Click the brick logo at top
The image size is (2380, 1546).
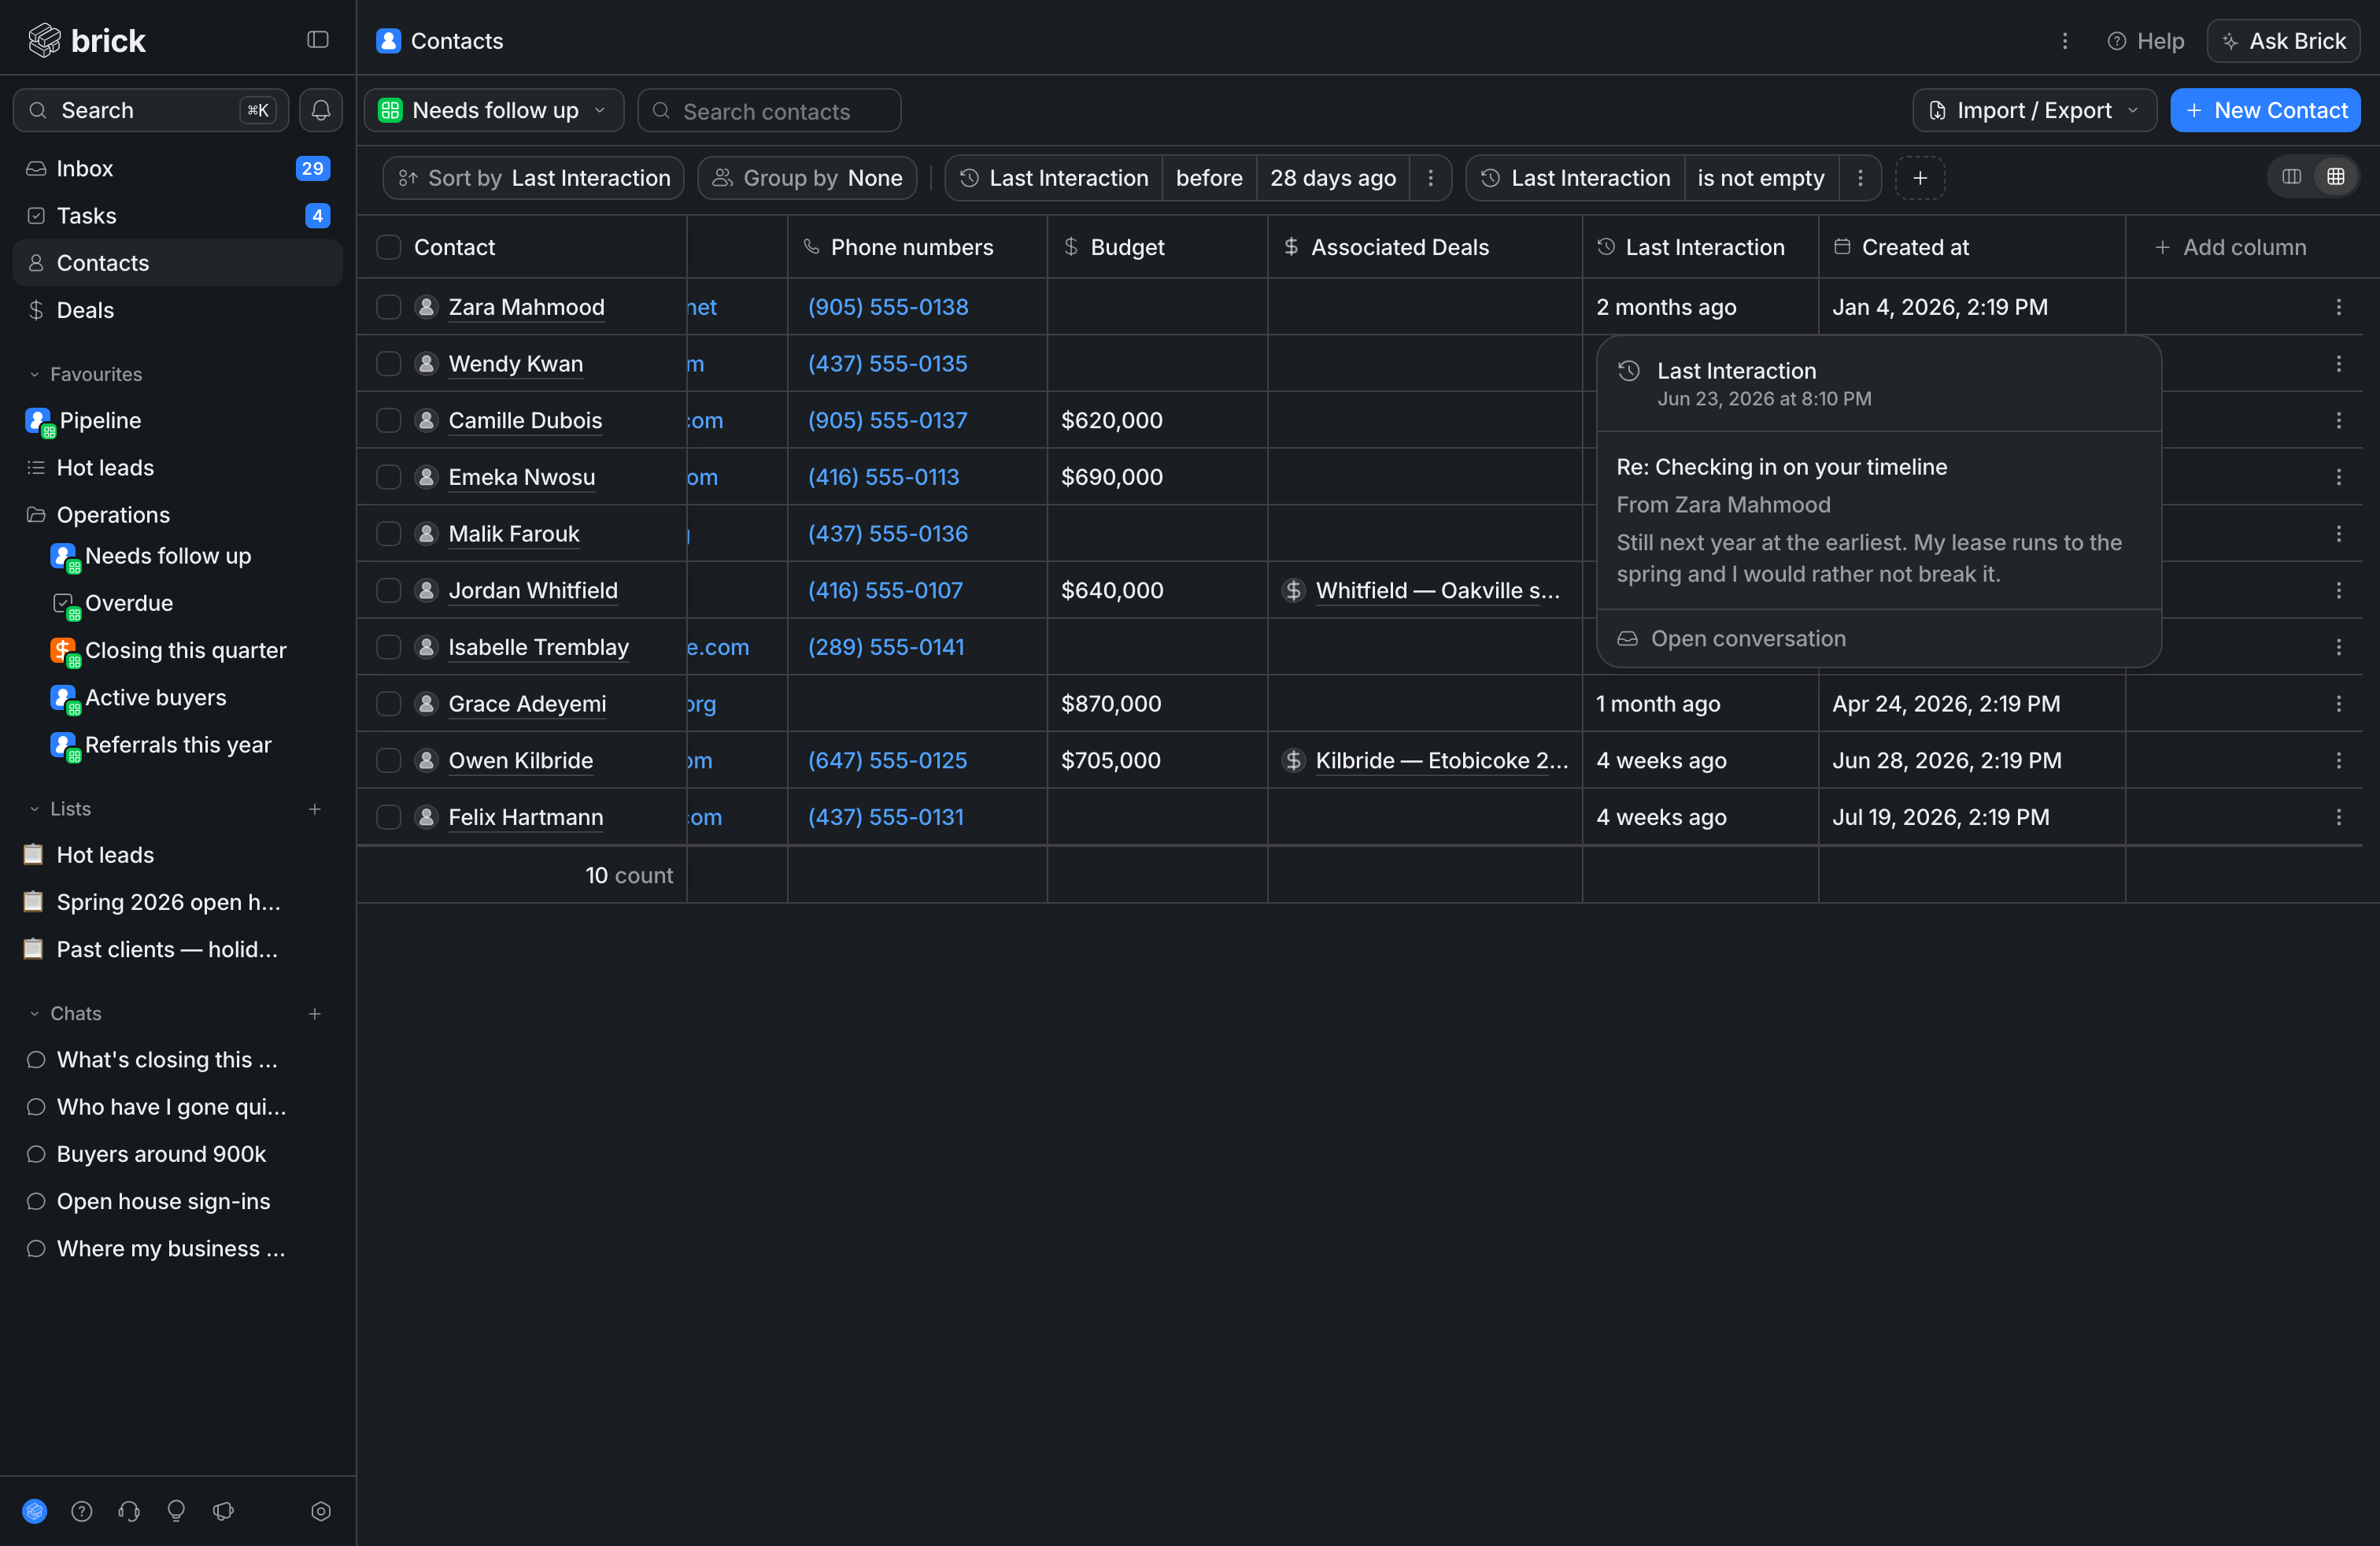[87, 40]
